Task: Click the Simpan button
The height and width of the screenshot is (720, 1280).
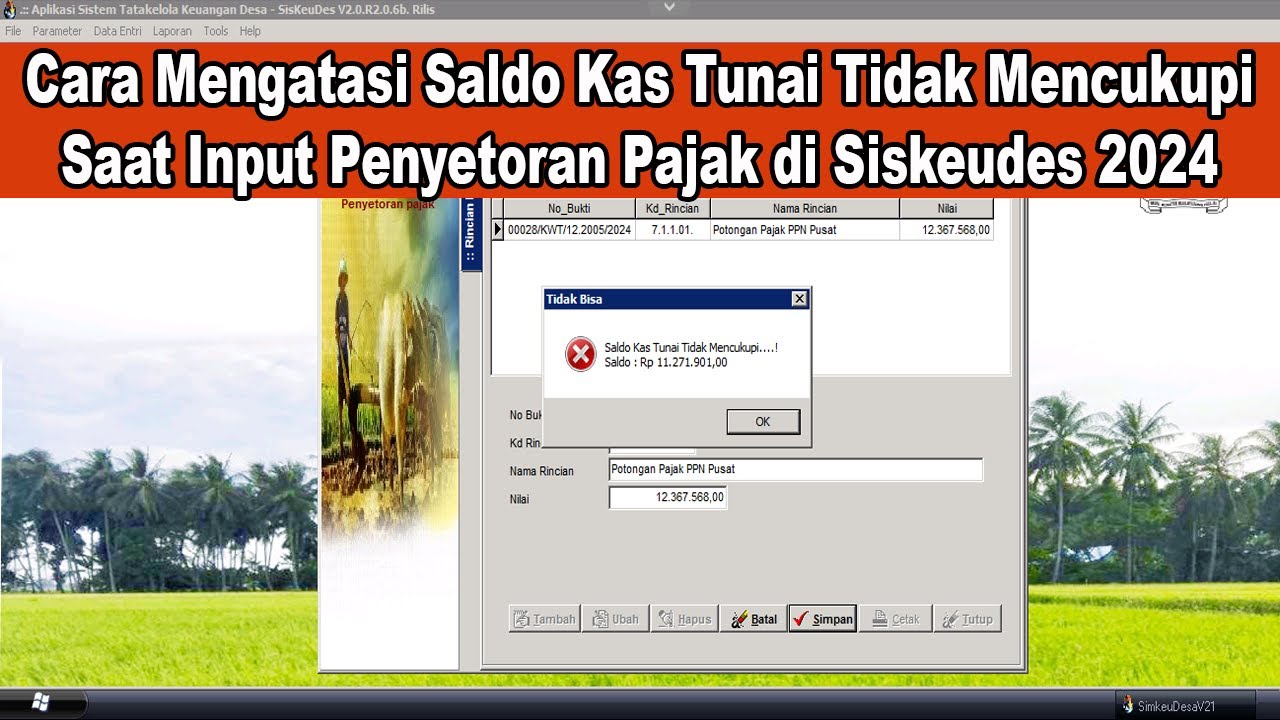Action: 822,619
